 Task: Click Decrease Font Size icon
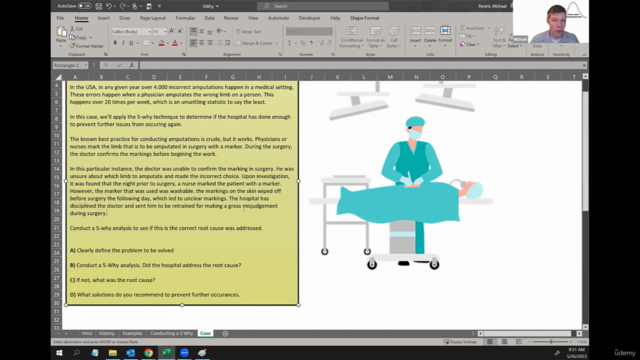coord(180,31)
